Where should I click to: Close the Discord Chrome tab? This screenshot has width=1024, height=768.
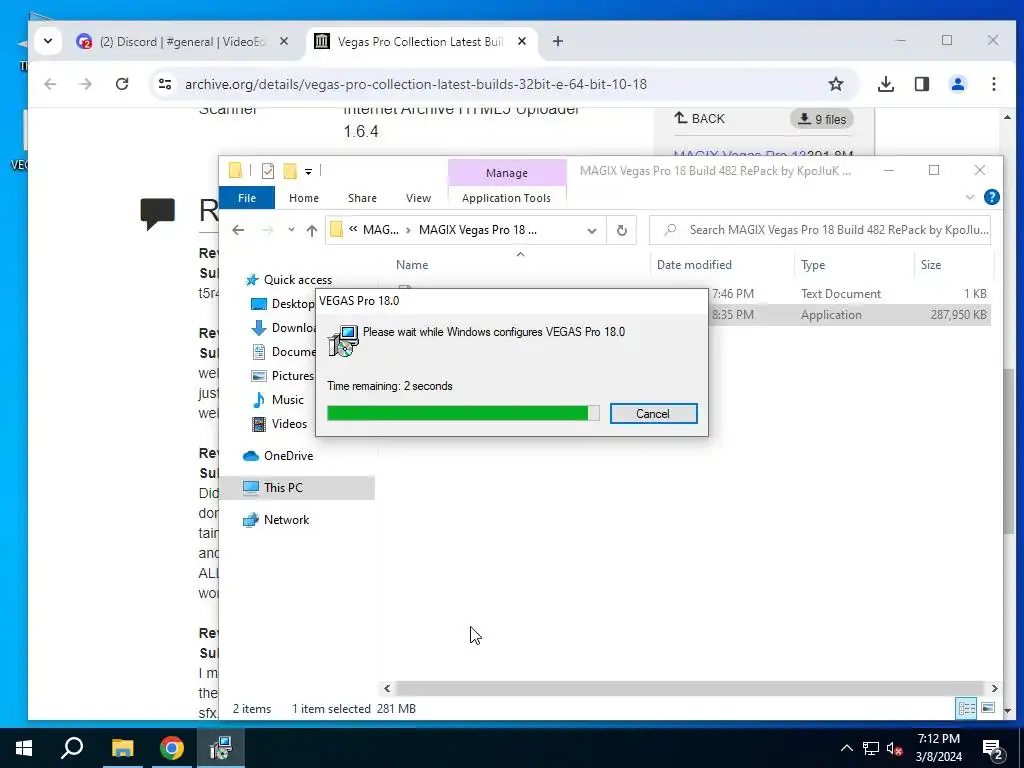284,41
